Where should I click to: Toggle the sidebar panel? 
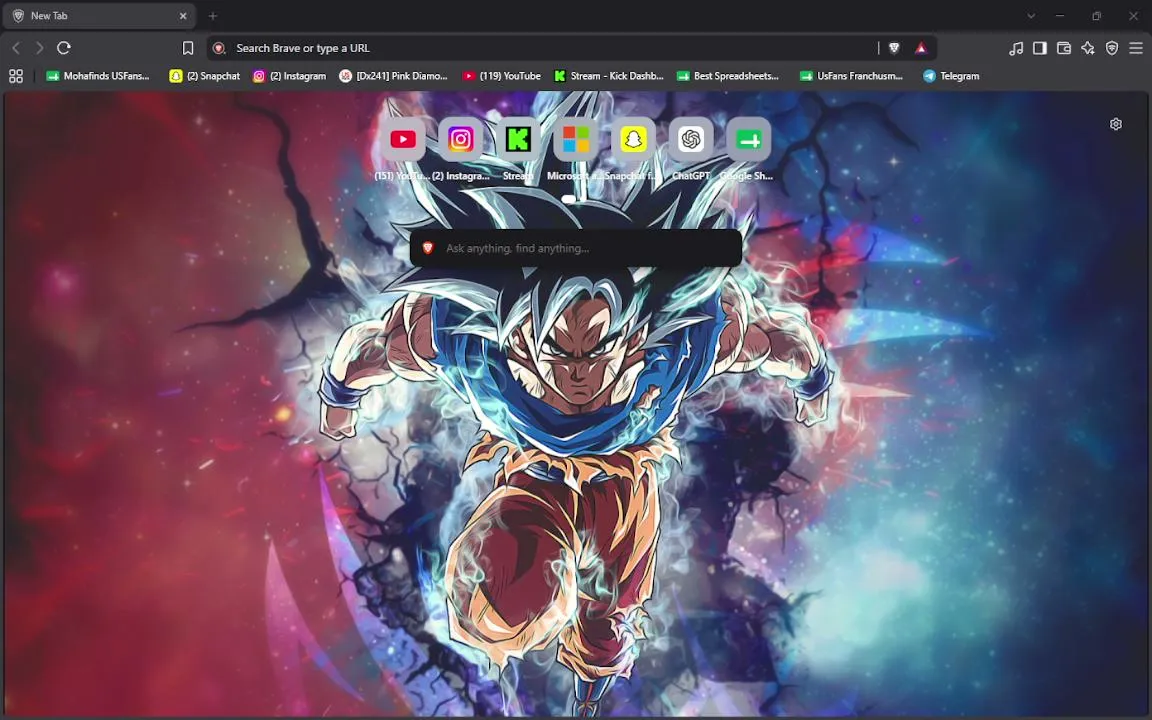tap(1040, 48)
